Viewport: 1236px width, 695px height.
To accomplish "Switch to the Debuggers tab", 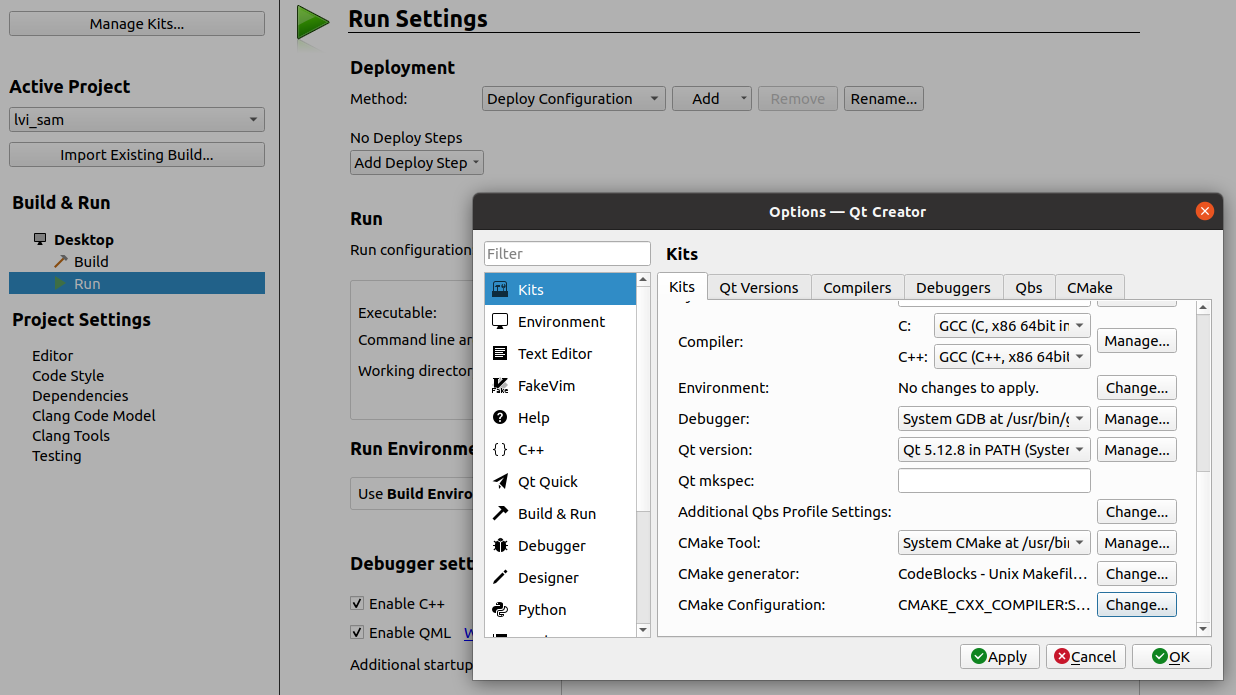I will click(x=953, y=288).
